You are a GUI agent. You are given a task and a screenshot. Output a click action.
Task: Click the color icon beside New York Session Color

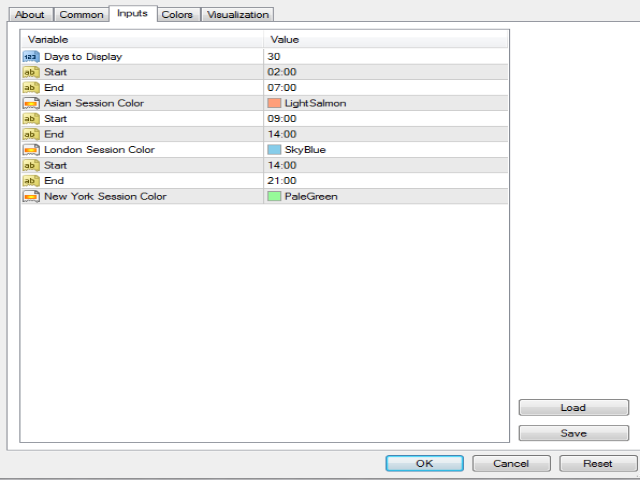[31, 196]
